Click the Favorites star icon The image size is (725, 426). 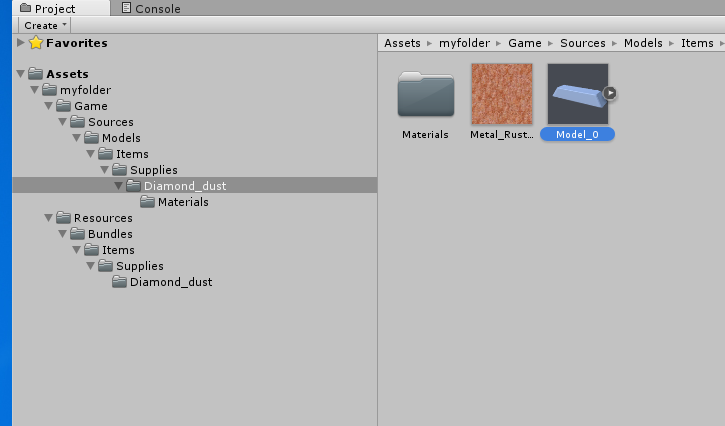coord(36,43)
